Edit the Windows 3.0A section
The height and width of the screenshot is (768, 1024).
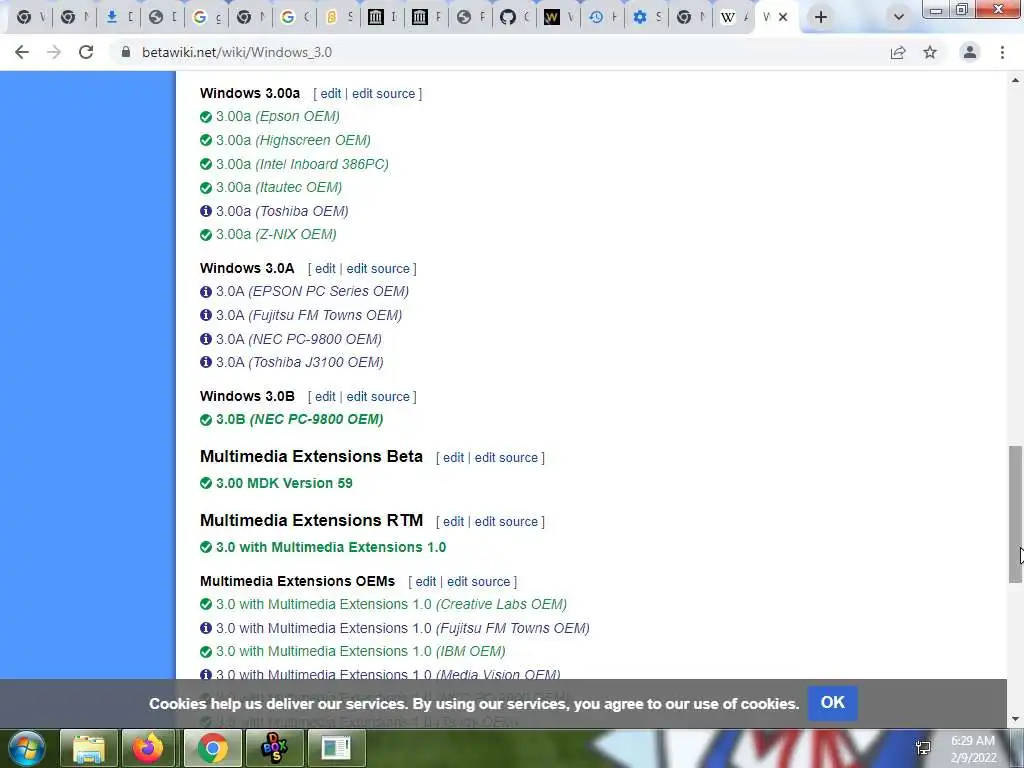pyautogui.click(x=325, y=268)
